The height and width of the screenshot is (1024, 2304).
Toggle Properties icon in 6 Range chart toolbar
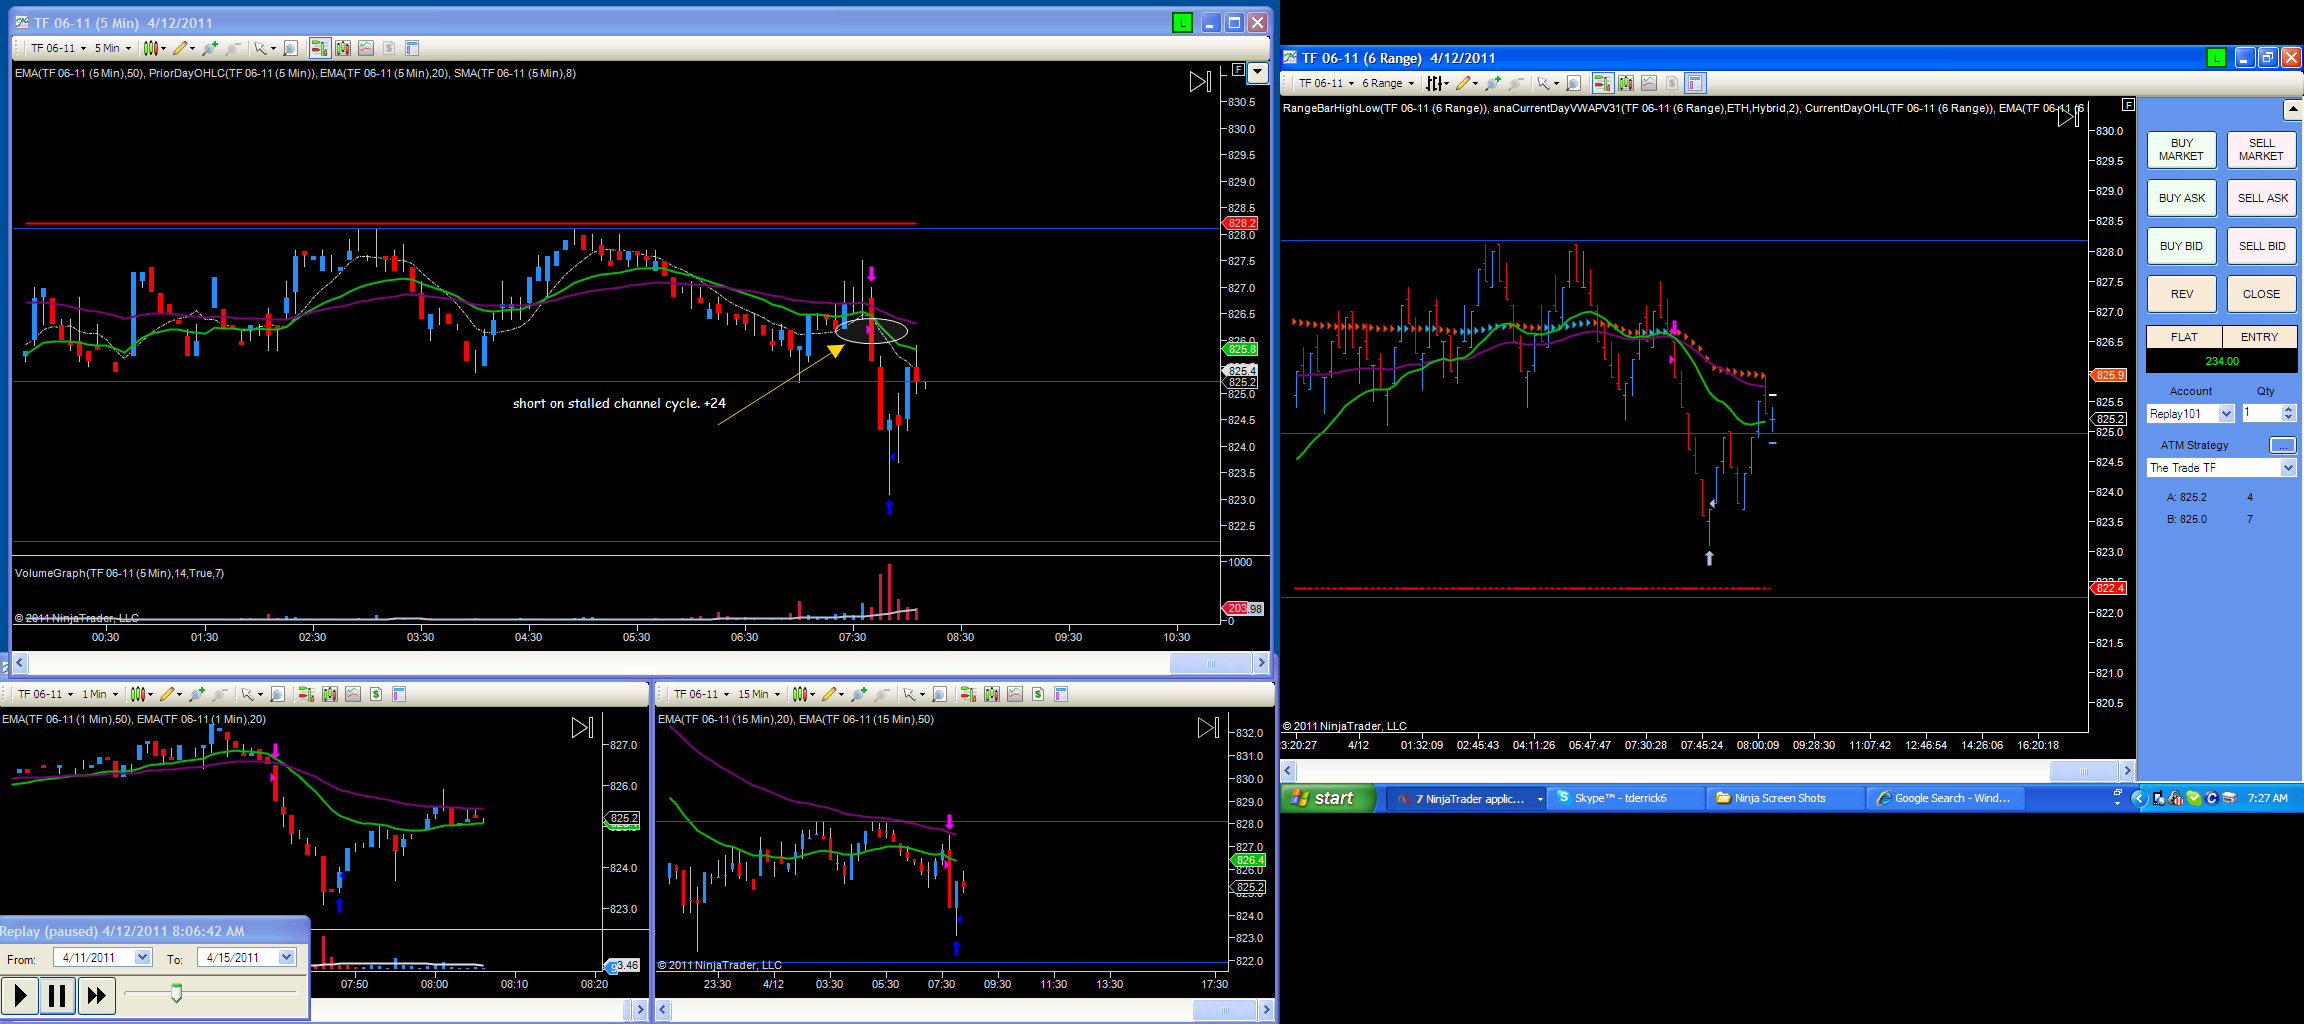[x=1695, y=83]
